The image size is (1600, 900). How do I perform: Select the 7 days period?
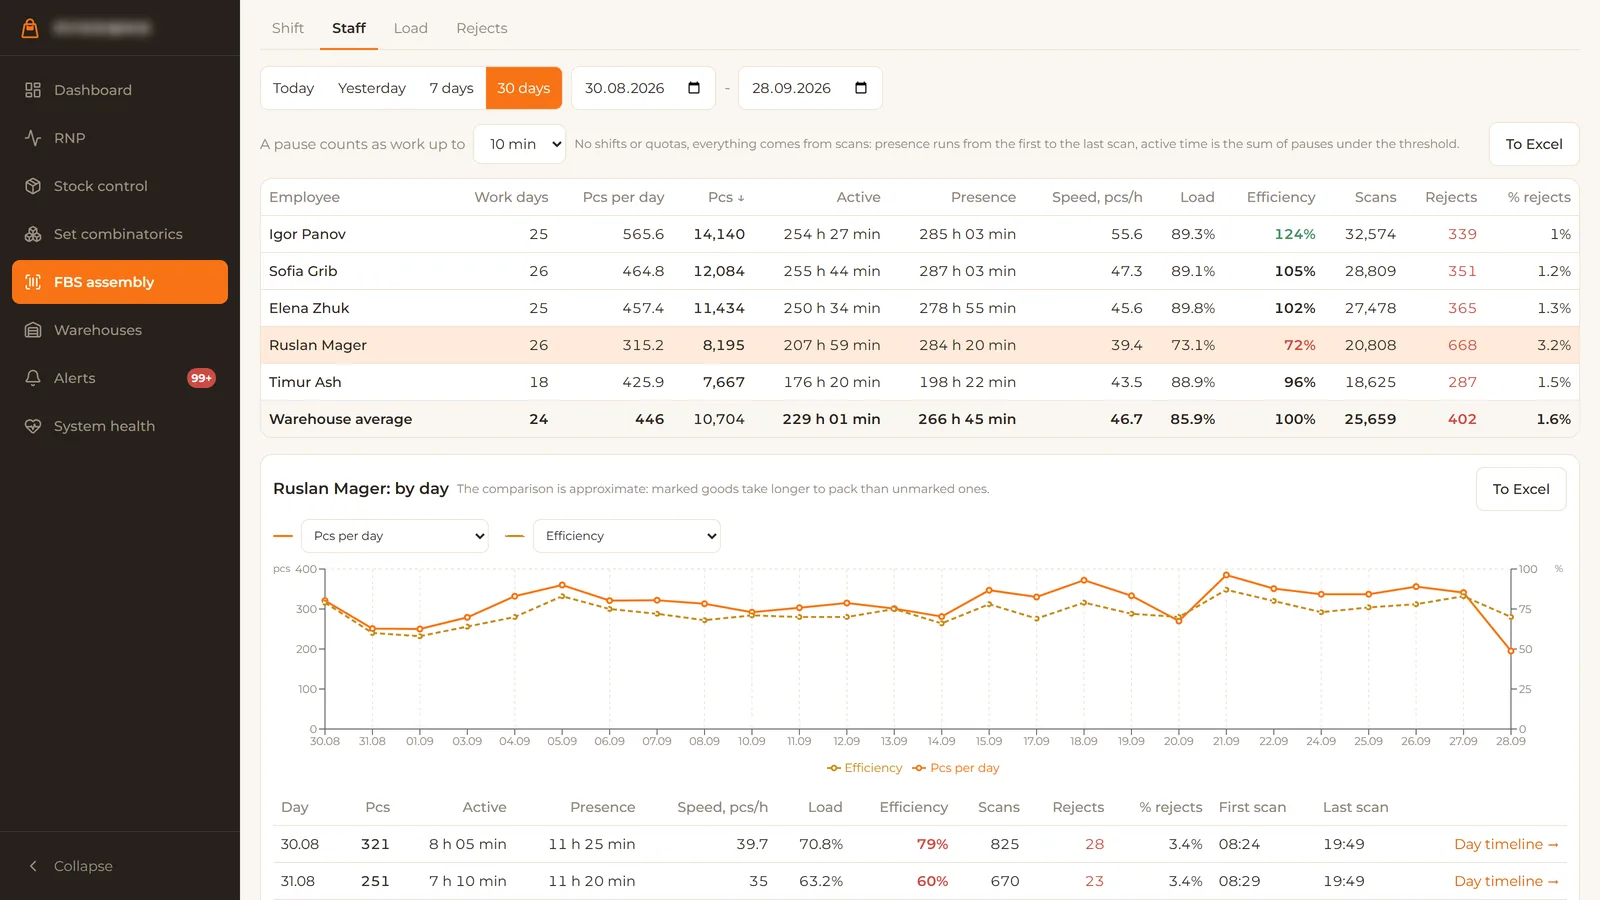click(451, 88)
